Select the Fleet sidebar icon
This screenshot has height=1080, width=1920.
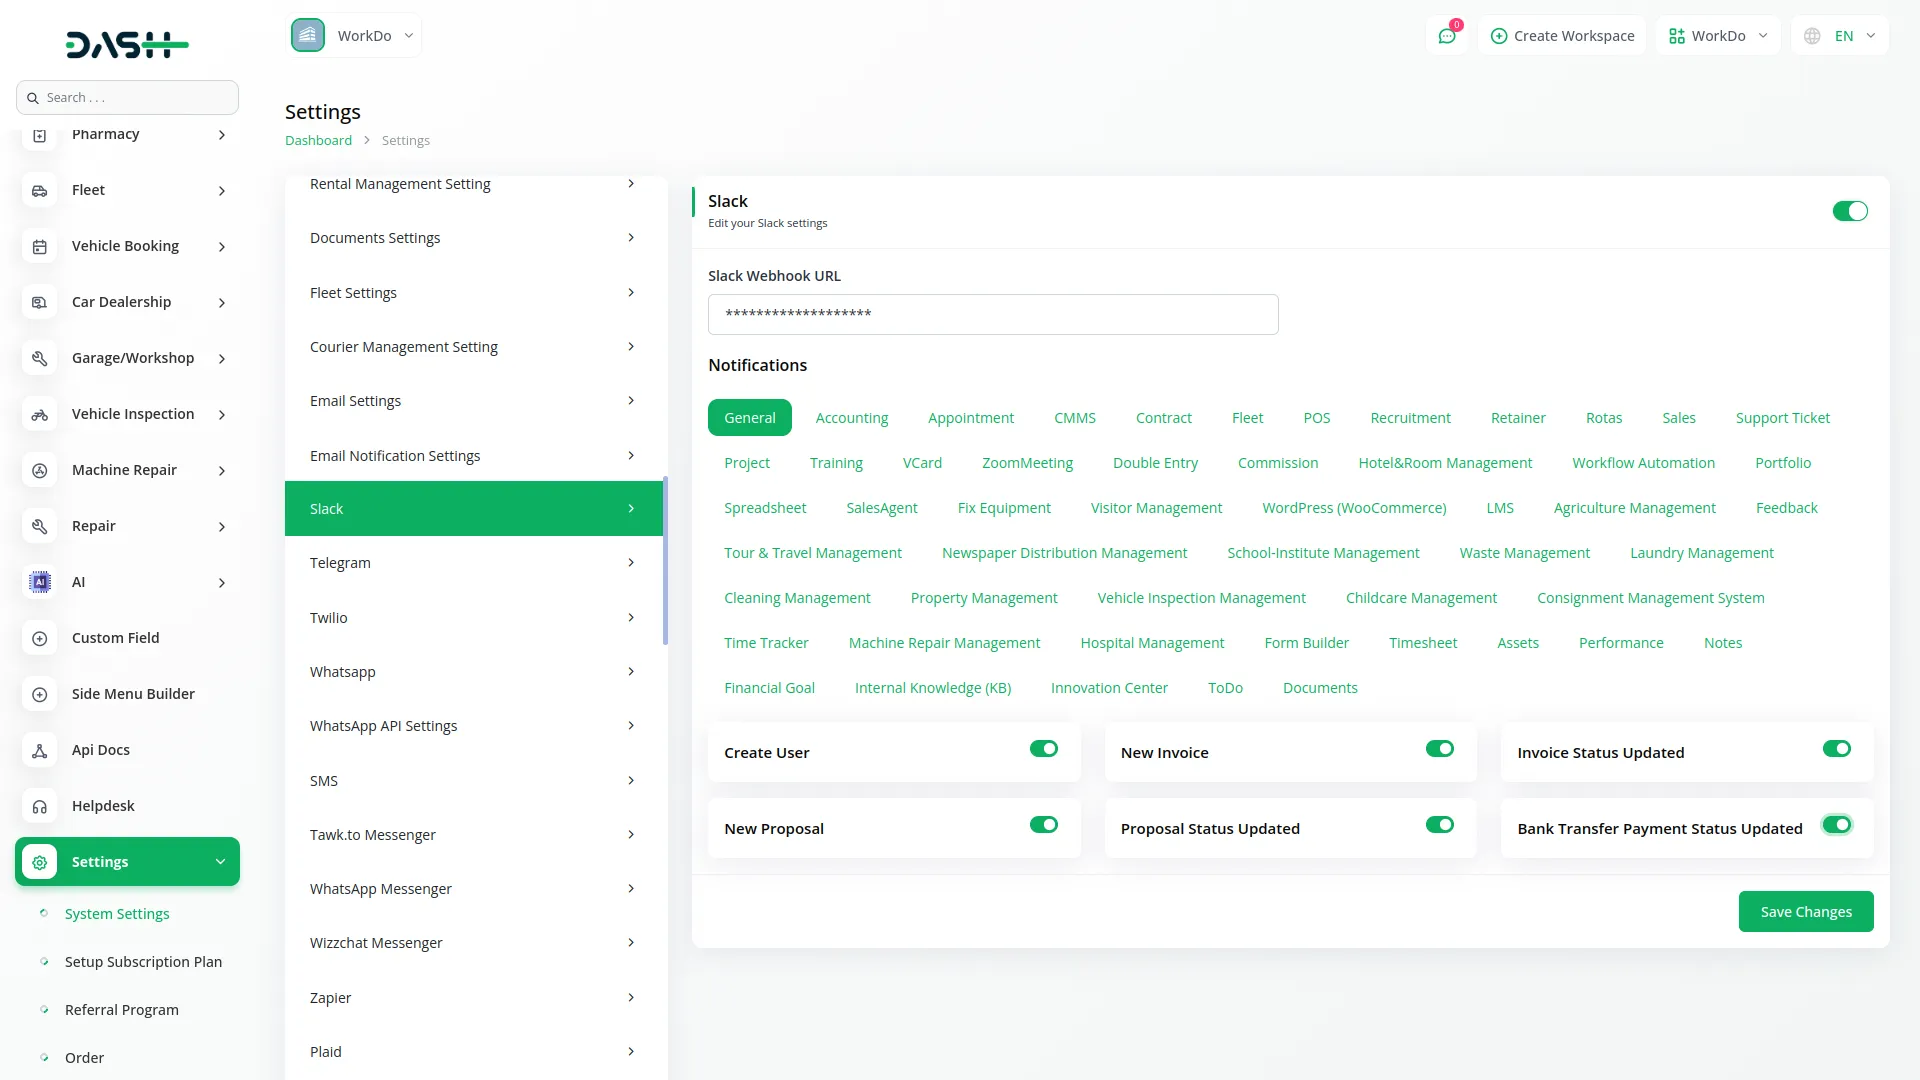coord(40,190)
